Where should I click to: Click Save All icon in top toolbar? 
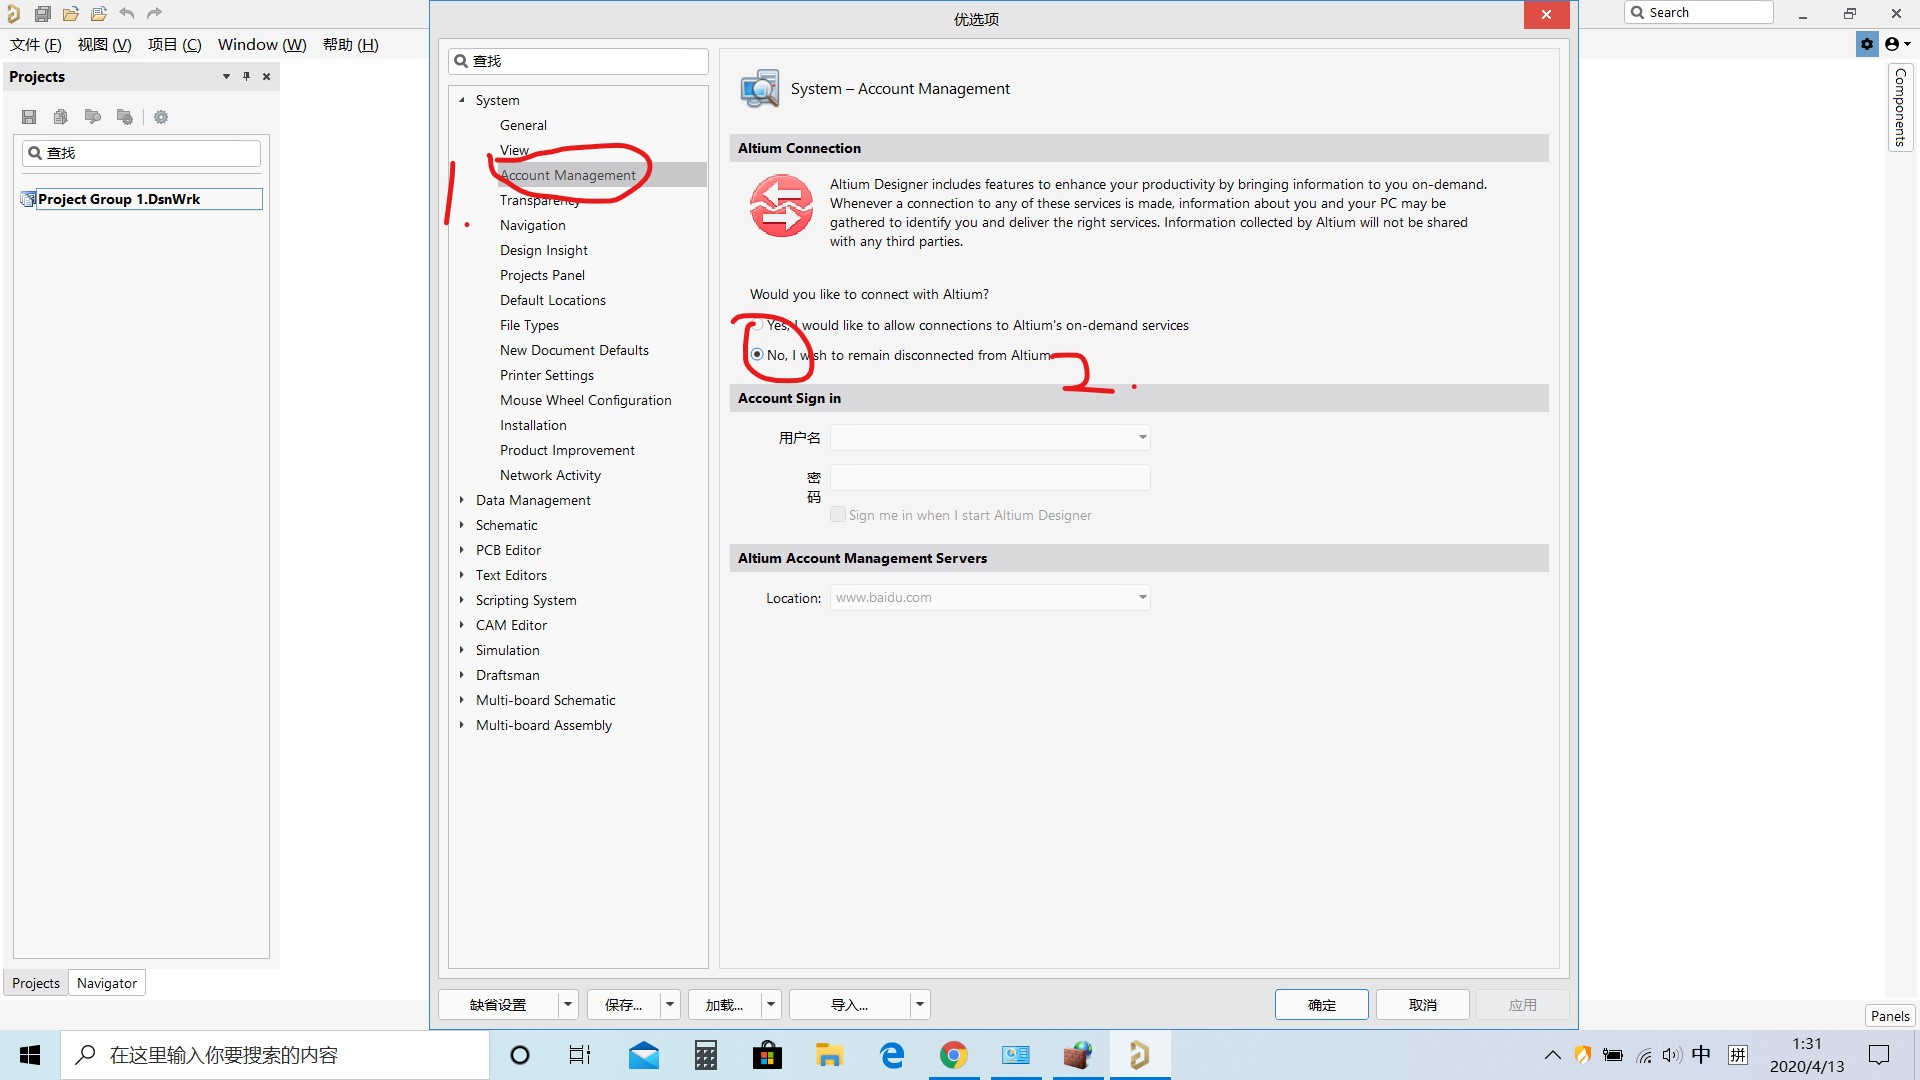coord(42,14)
